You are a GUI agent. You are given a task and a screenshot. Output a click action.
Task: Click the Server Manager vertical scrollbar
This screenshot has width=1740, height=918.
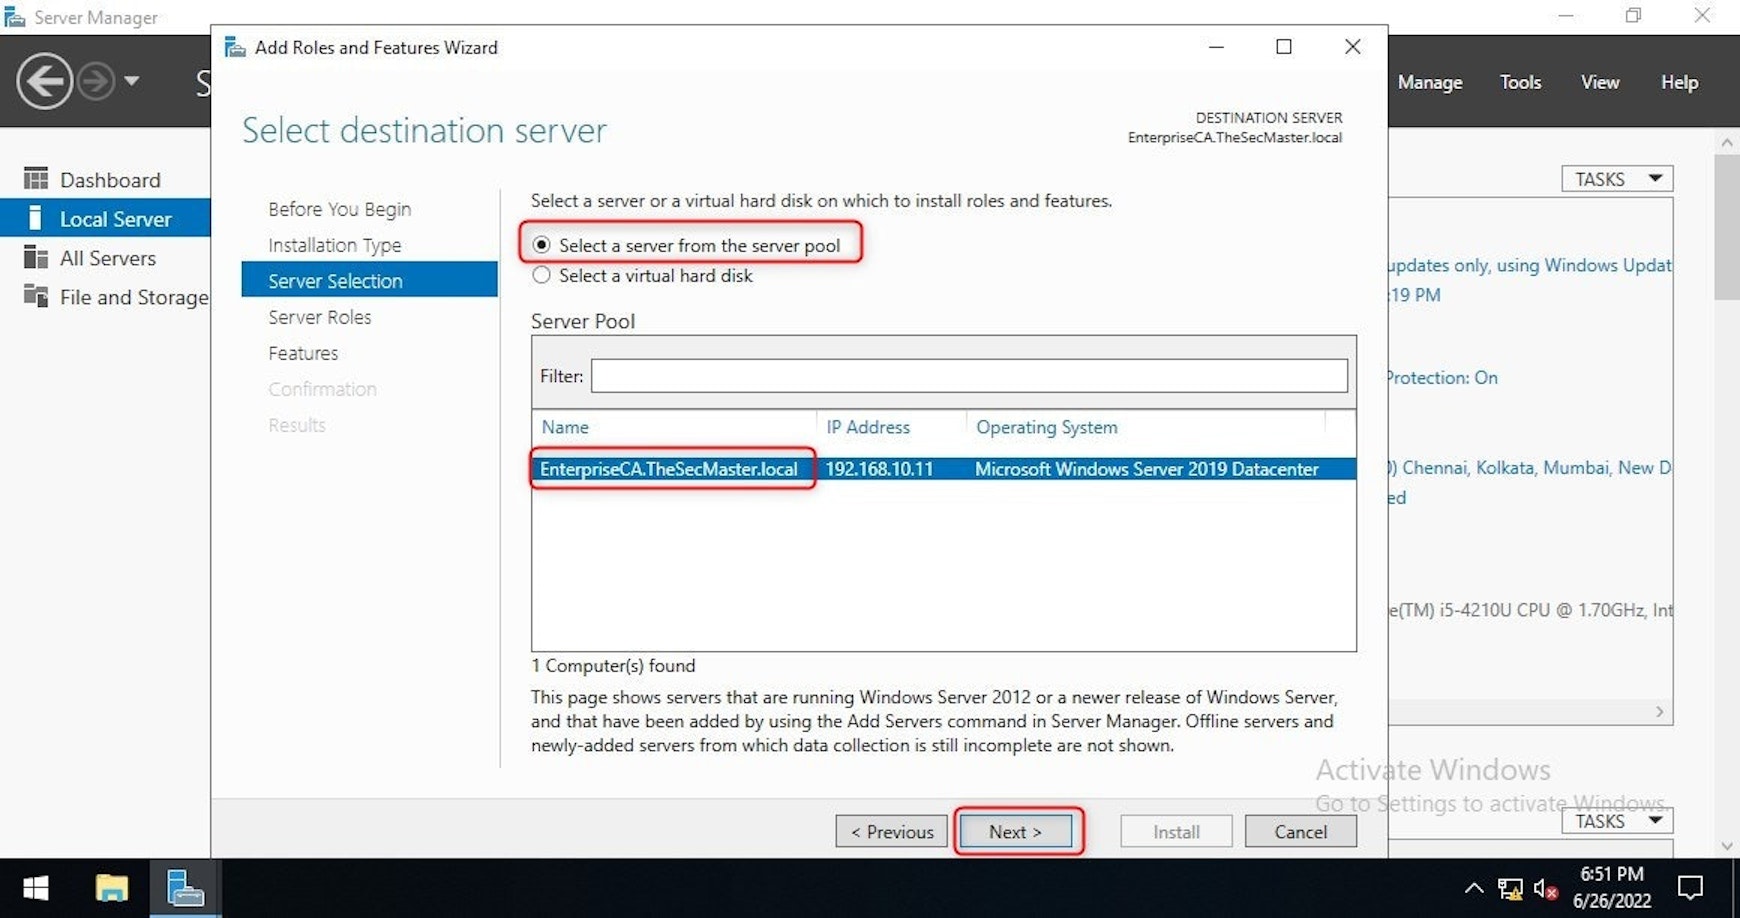(x=1727, y=228)
